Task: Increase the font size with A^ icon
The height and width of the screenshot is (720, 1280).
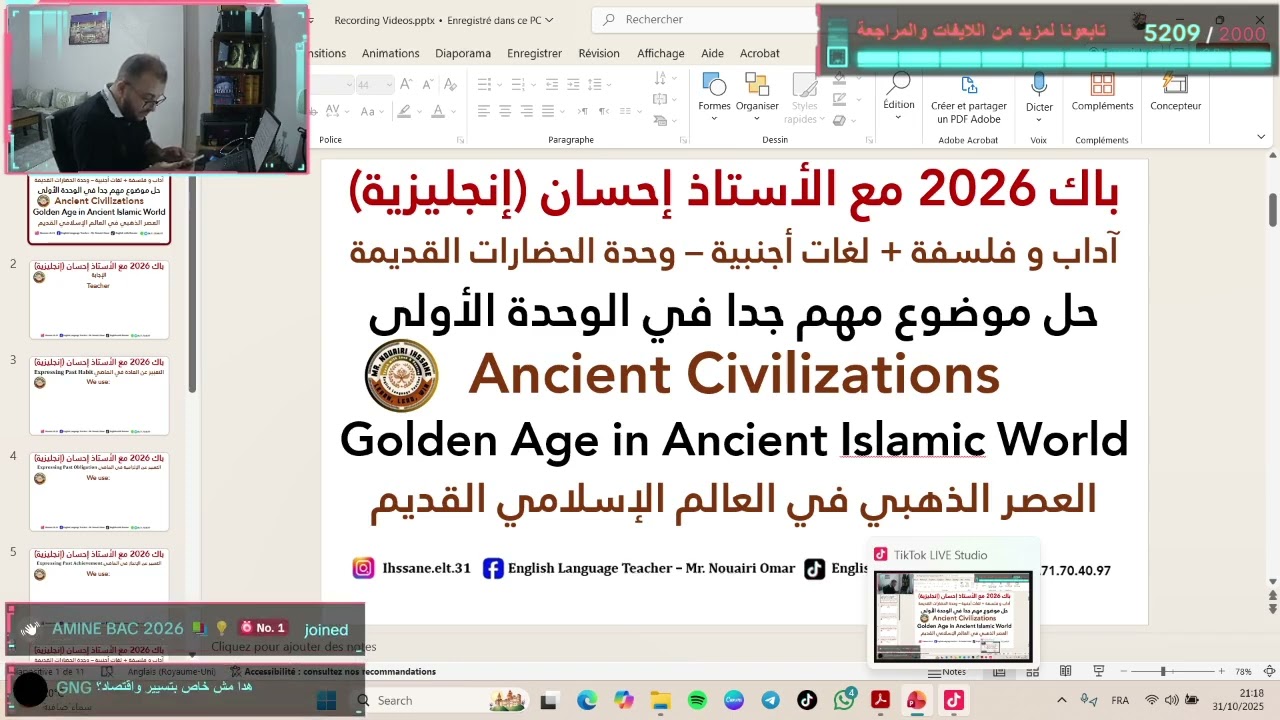Action: [x=405, y=84]
